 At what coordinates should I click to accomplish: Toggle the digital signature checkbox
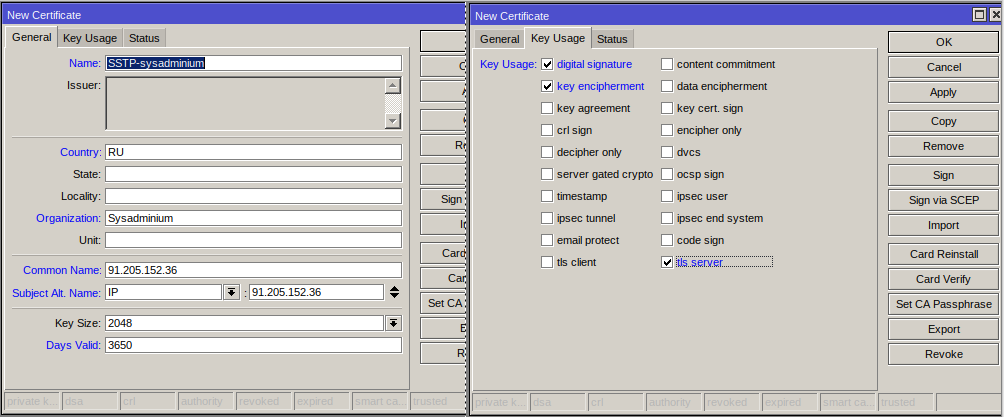[x=547, y=64]
